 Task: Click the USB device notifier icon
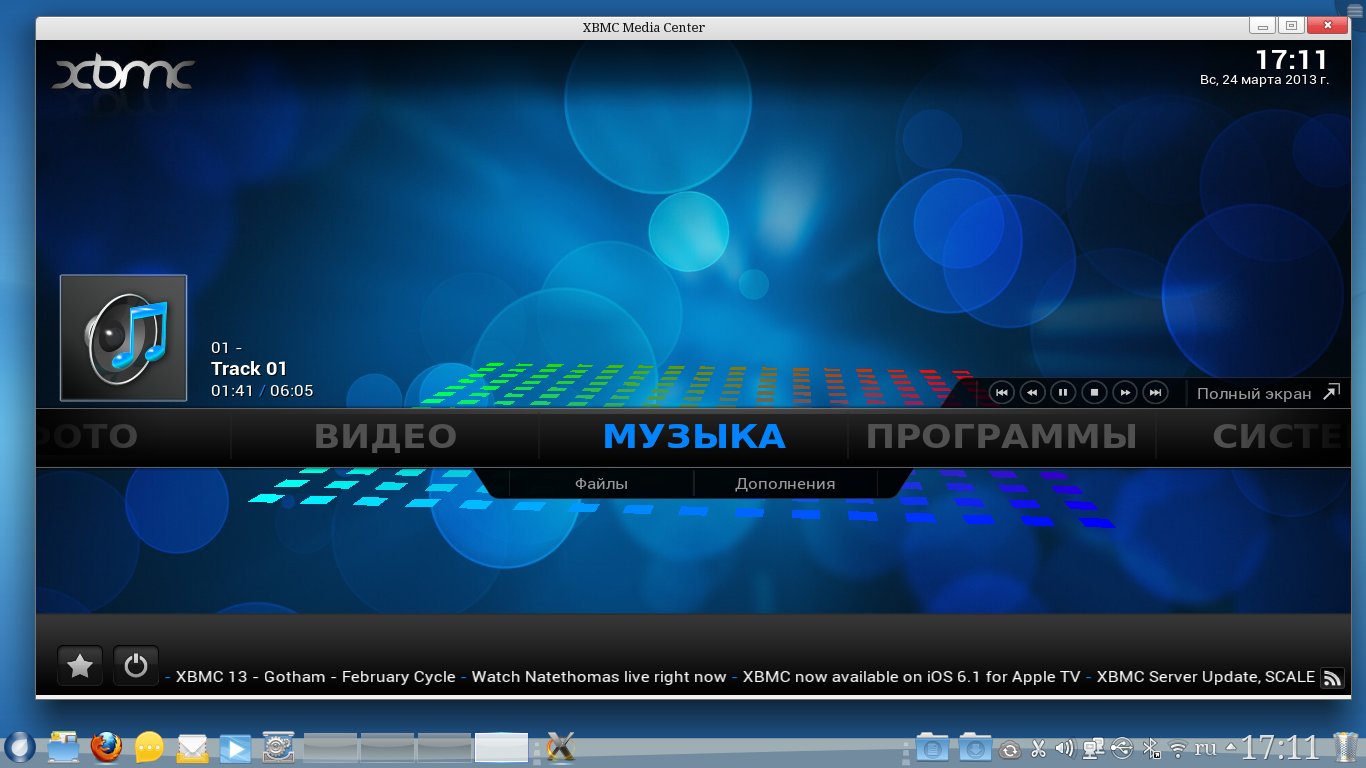(1122, 748)
